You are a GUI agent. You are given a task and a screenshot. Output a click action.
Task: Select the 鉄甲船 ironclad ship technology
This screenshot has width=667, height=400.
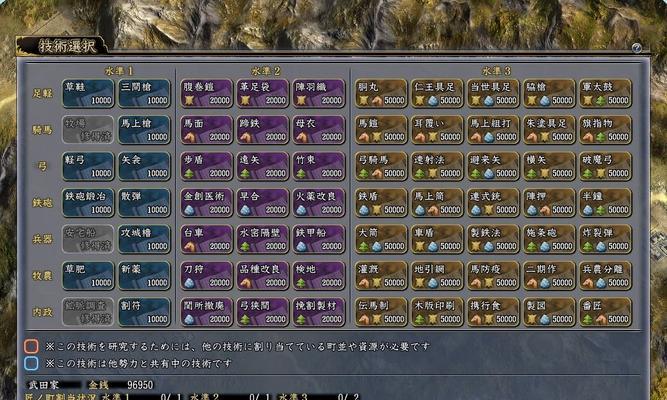point(319,239)
